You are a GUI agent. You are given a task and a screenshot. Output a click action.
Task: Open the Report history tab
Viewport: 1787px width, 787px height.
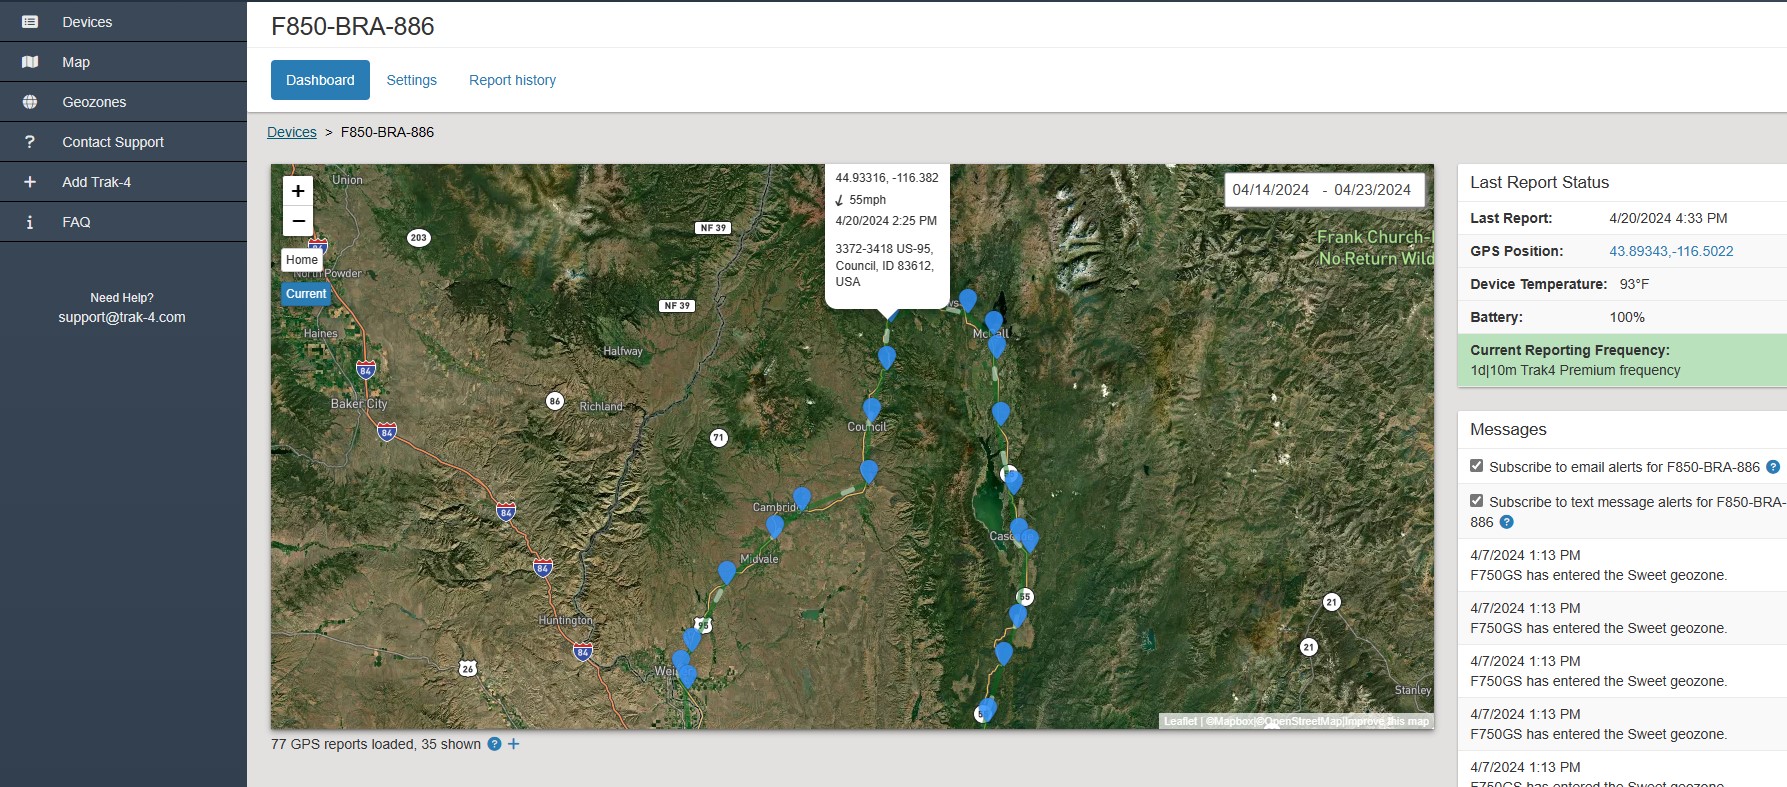pyautogui.click(x=512, y=80)
